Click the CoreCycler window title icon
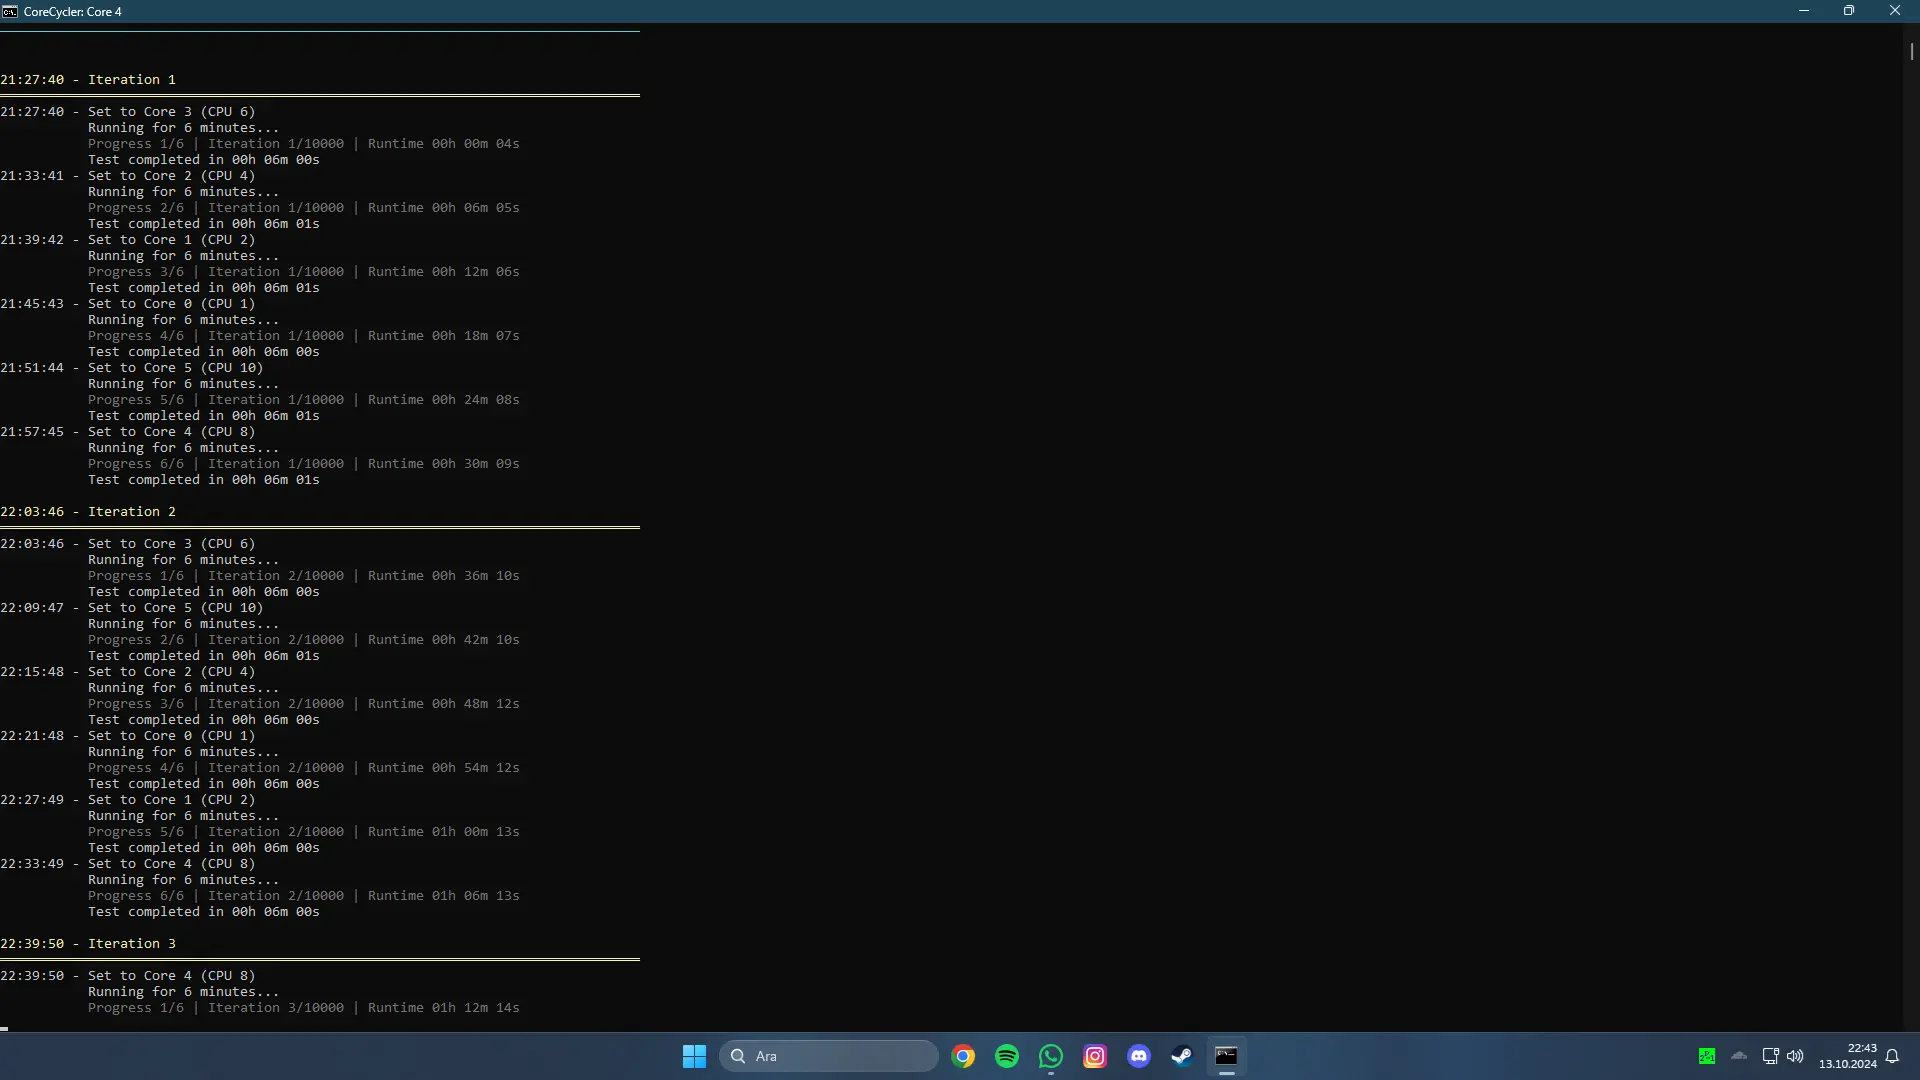The height and width of the screenshot is (1080, 1920). (10, 11)
